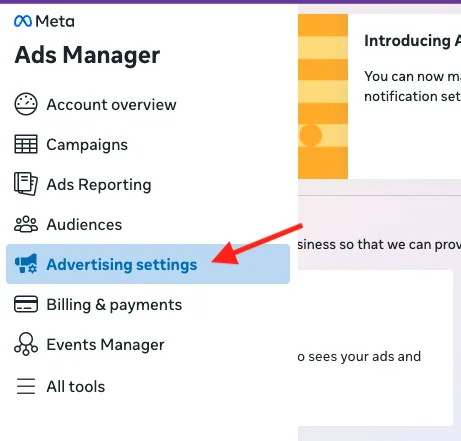
Task: Click the Ads Reporting document icon
Action: (26, 184)
